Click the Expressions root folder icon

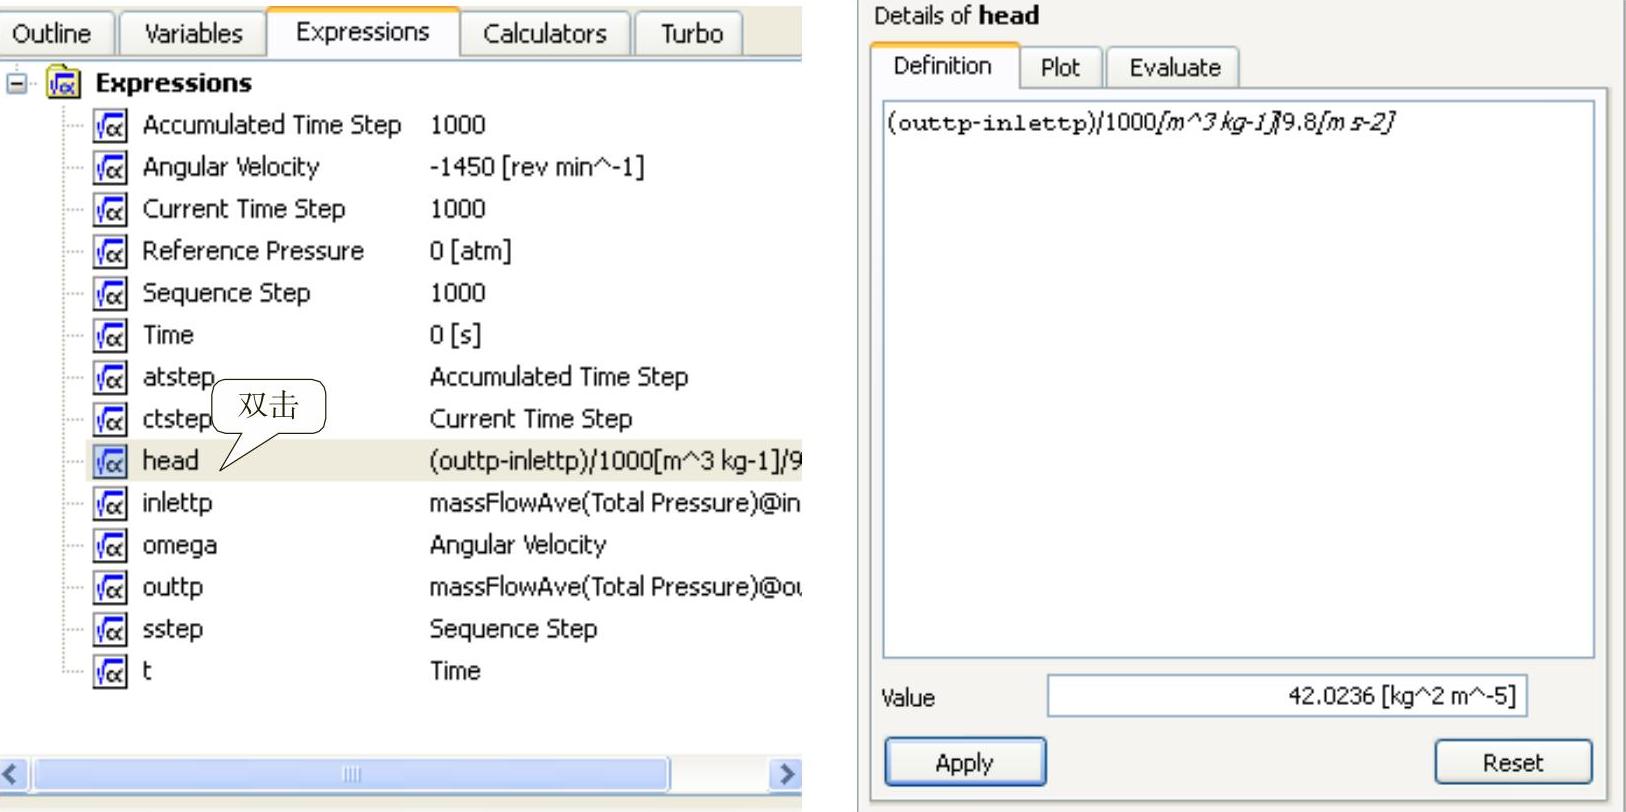(64, 83)
